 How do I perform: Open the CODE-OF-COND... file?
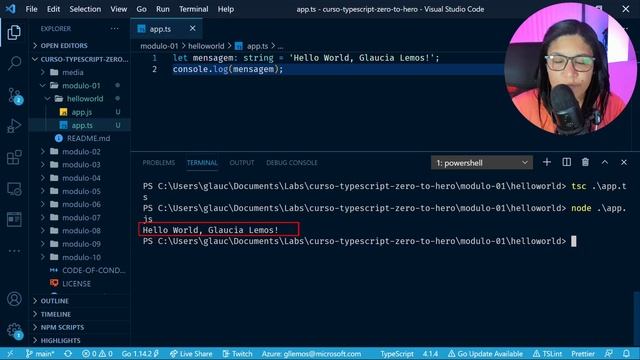[x=80, y=270]
